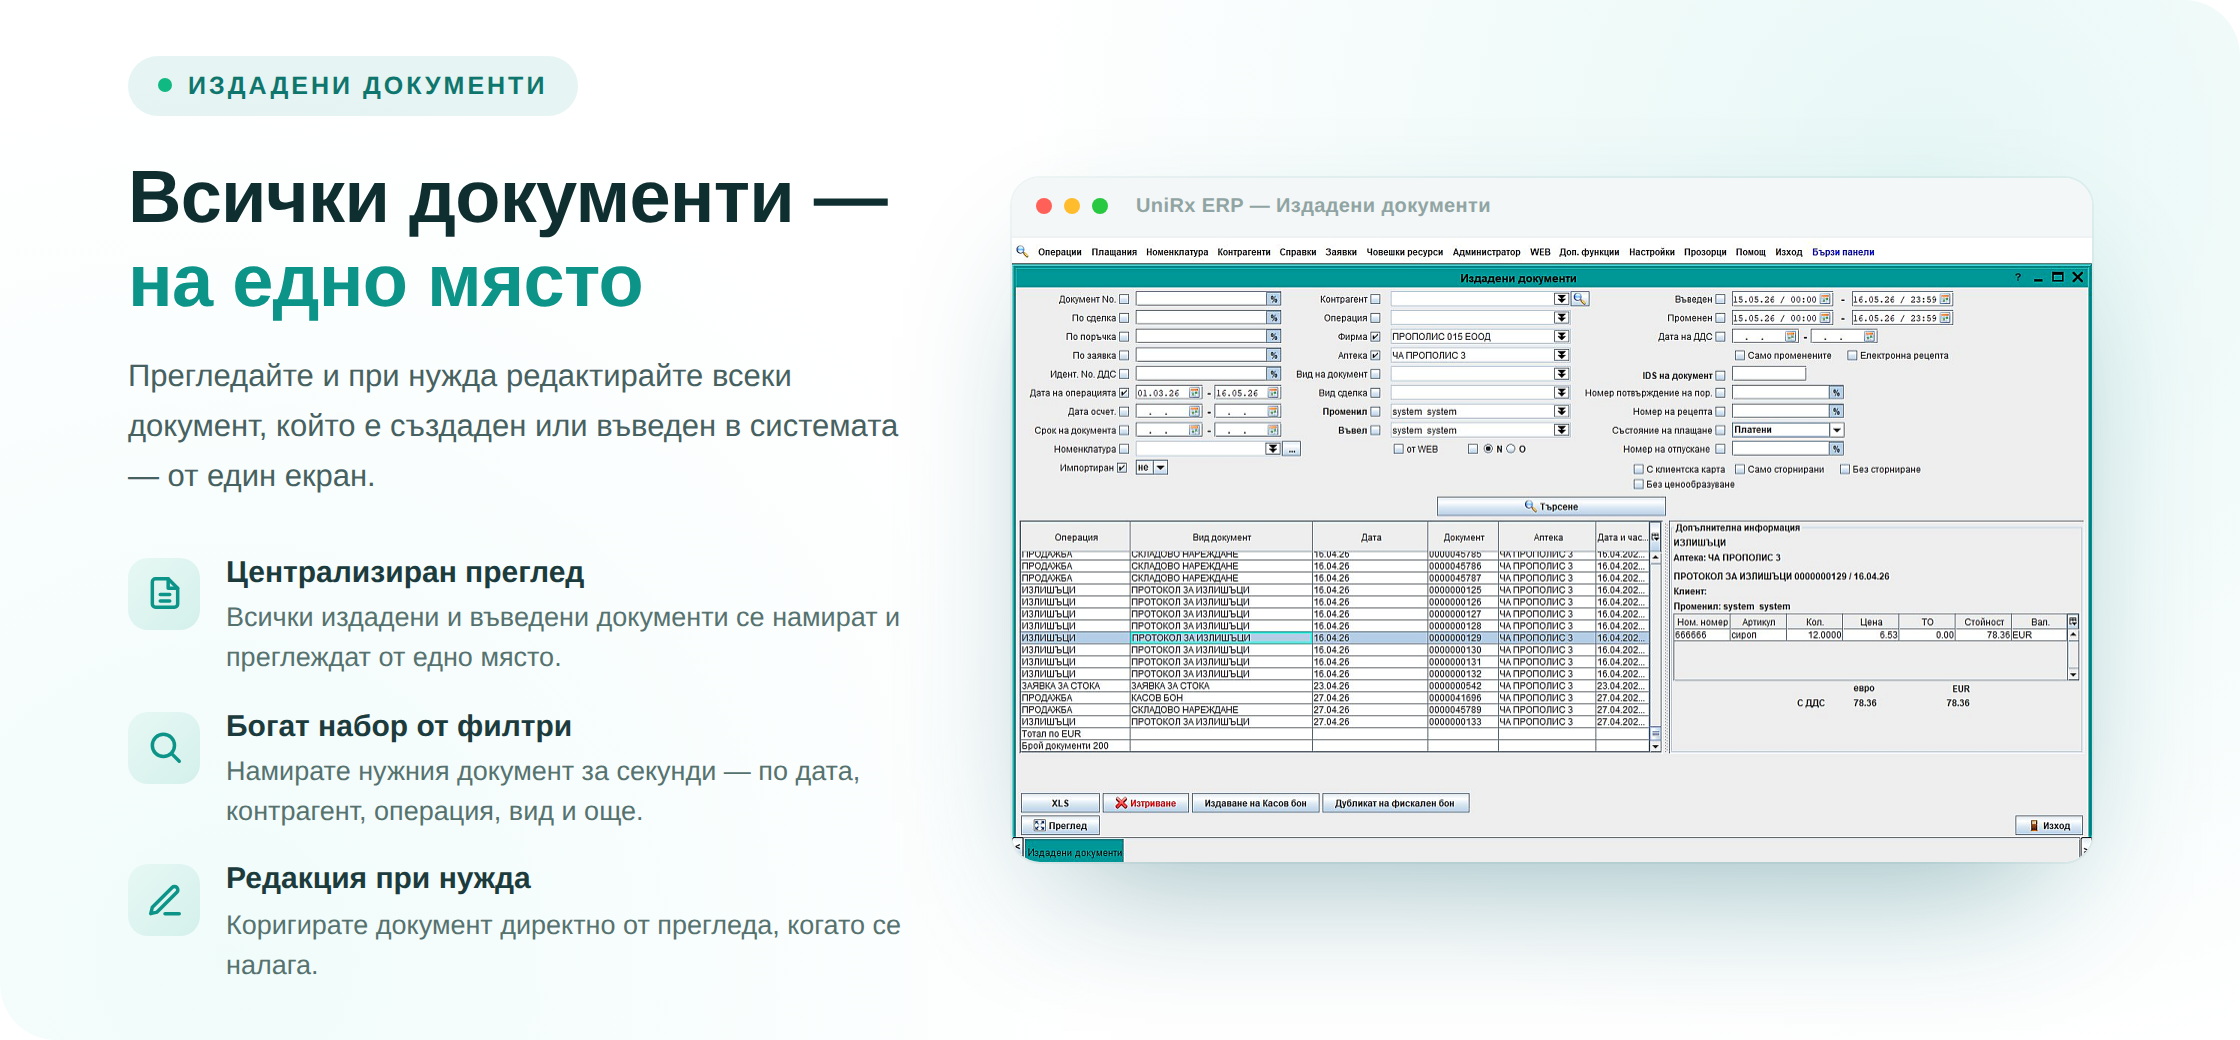Open calendar for Дата на ДДС start field

point(1791,336)
